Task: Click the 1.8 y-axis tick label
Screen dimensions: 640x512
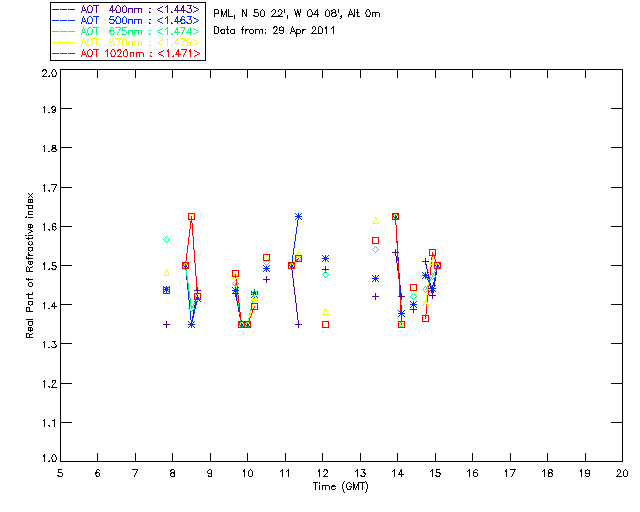Action: point(49,148)
